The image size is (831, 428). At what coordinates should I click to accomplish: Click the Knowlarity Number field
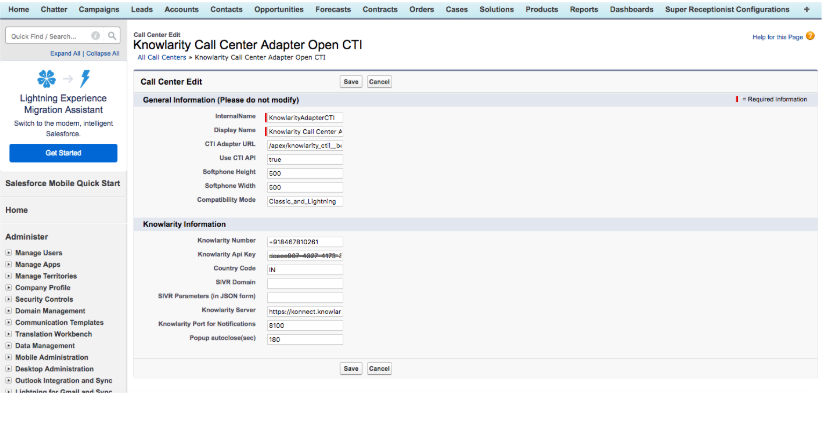tap(305, 242)
